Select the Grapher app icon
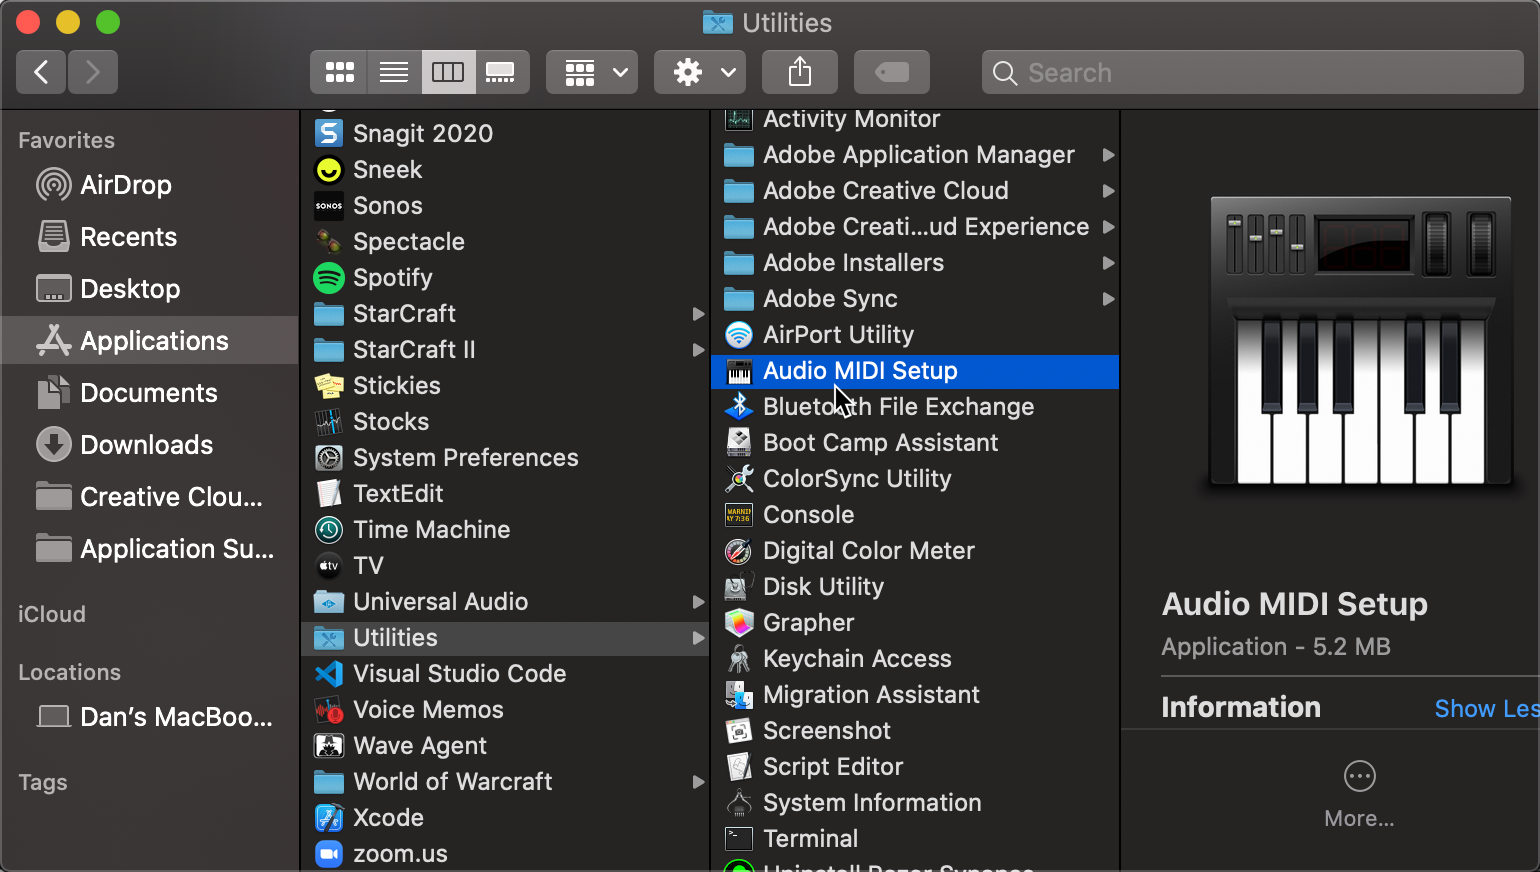Screen dimensions: 1540x872 [x=739, y=623]
